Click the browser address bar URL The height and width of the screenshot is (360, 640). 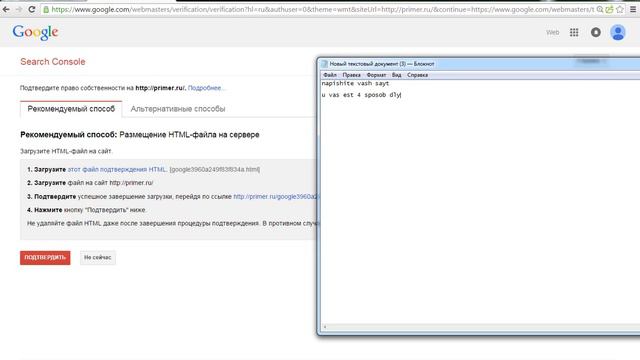[322, 9]
